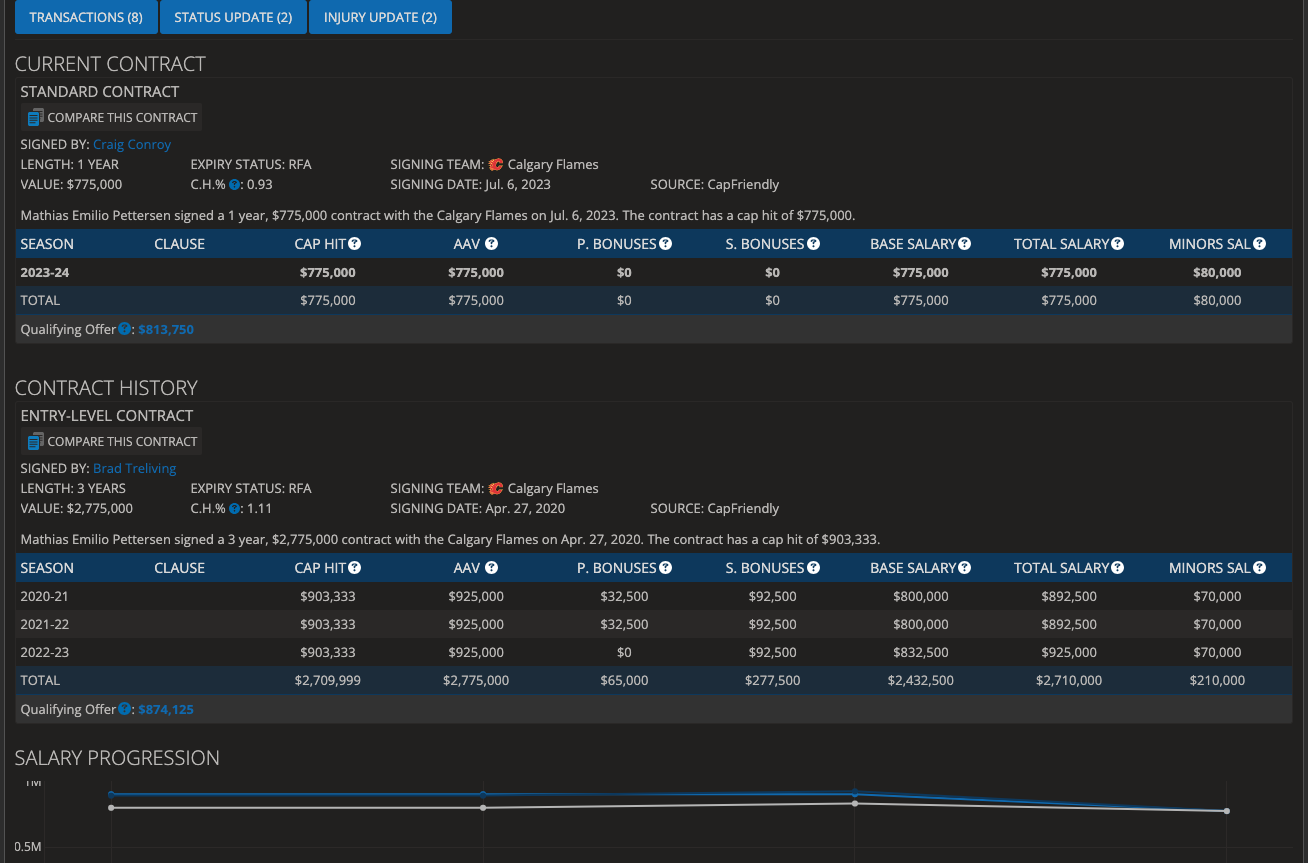1308x863 pixels.
Task: Open the P. Bonuses help icon in the history table
Action: [x=666, y=567]
